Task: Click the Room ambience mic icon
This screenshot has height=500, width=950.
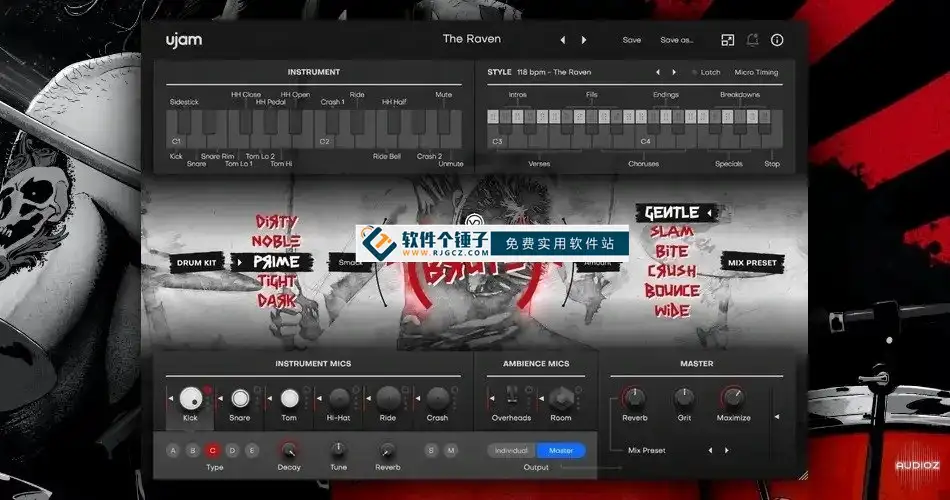Action: [x=561, y=398]
